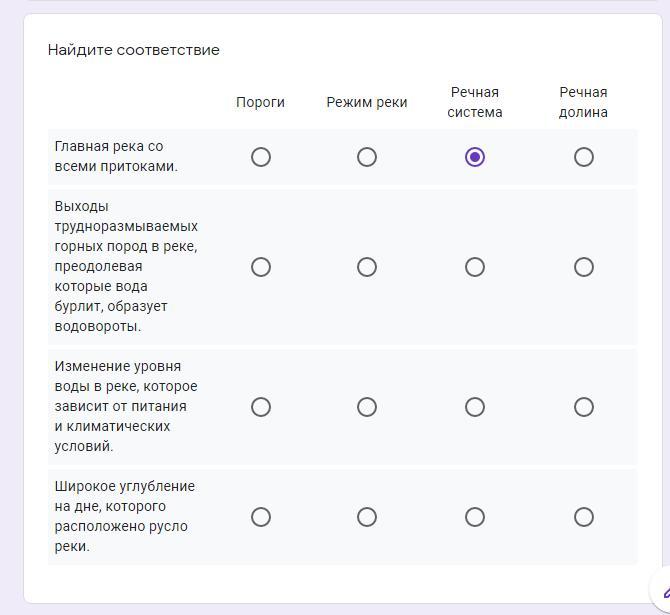Click the 'Режим реки' column header
This screenshot has width=670, height=615.
coord(367,102)
